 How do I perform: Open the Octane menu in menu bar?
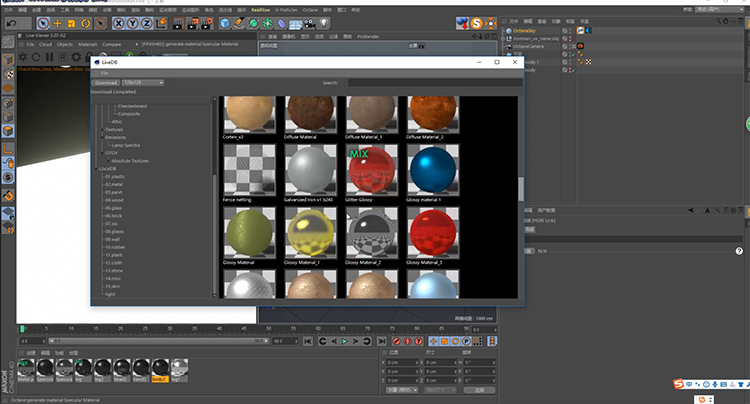[x=310, y=10]
